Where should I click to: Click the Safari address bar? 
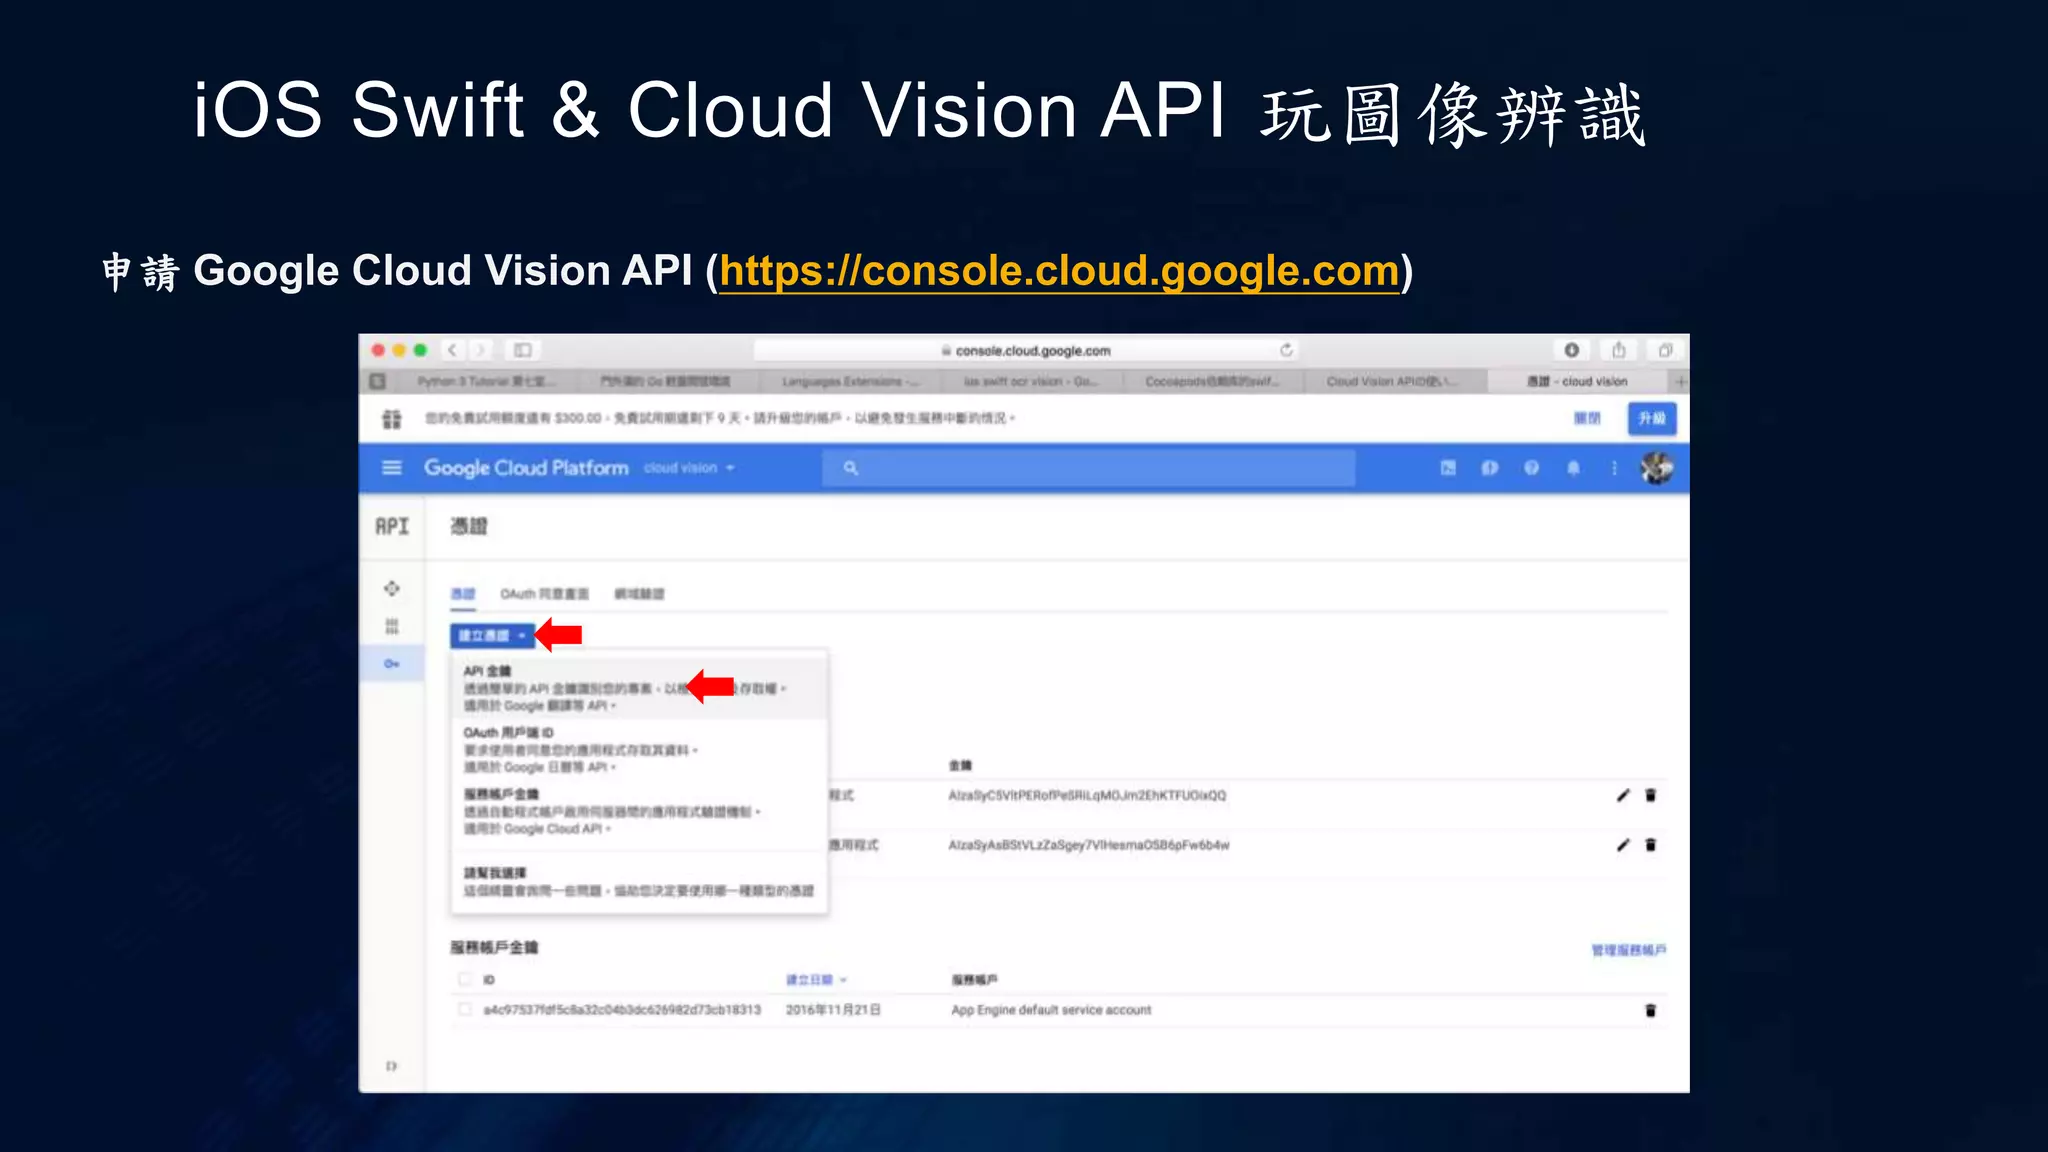coord(1026,350)
